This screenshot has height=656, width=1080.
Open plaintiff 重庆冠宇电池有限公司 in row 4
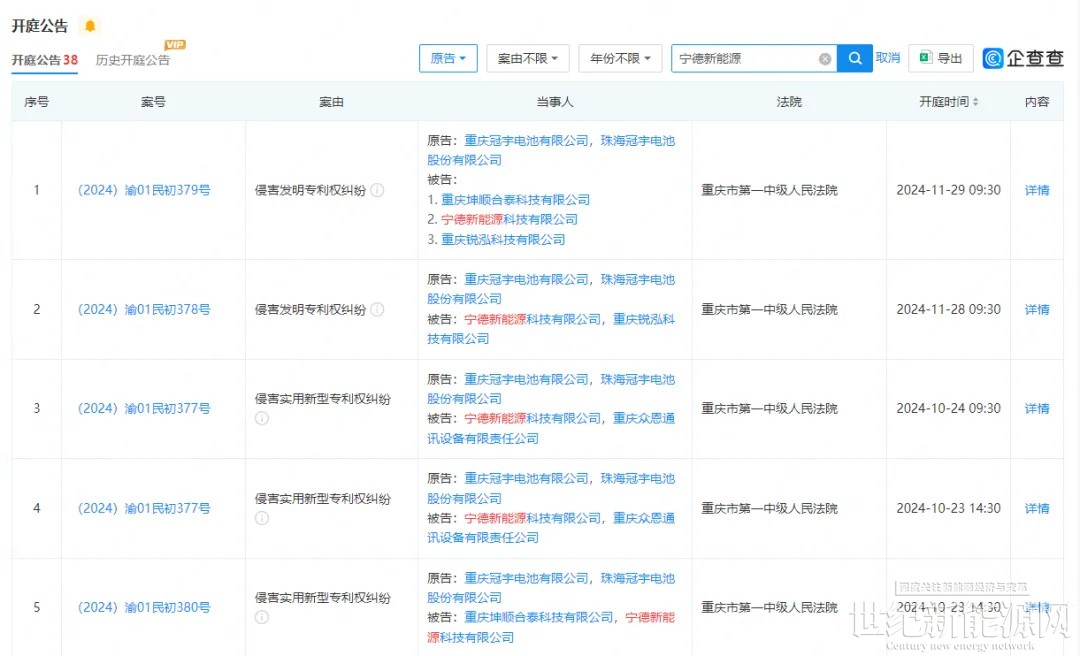pyautogui.click(x=526, y=479)
